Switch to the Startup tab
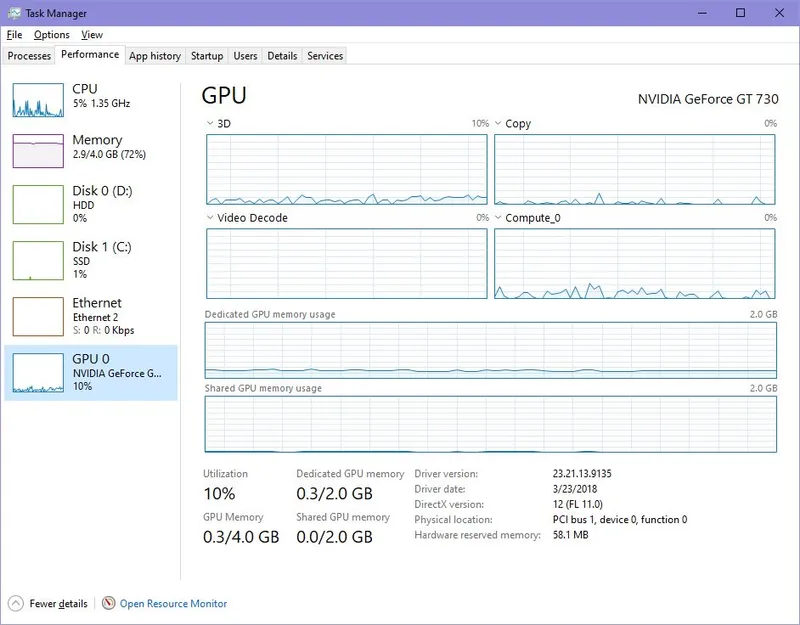 pos(207,56)
